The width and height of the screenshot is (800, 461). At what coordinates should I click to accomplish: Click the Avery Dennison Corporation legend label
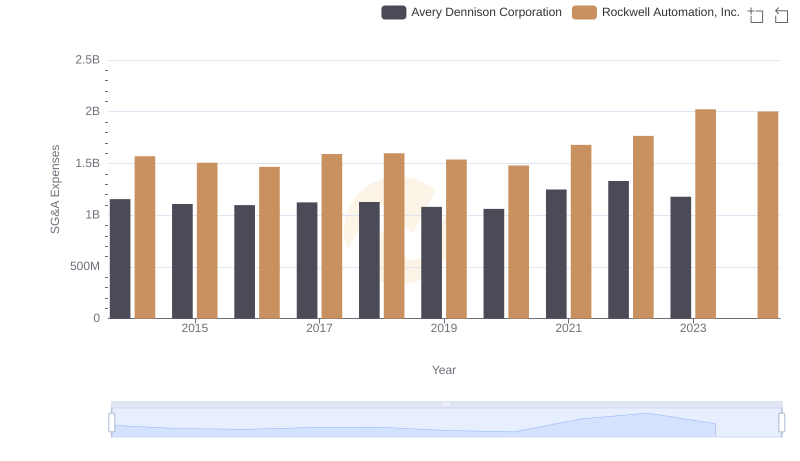[x=486, y=12]
